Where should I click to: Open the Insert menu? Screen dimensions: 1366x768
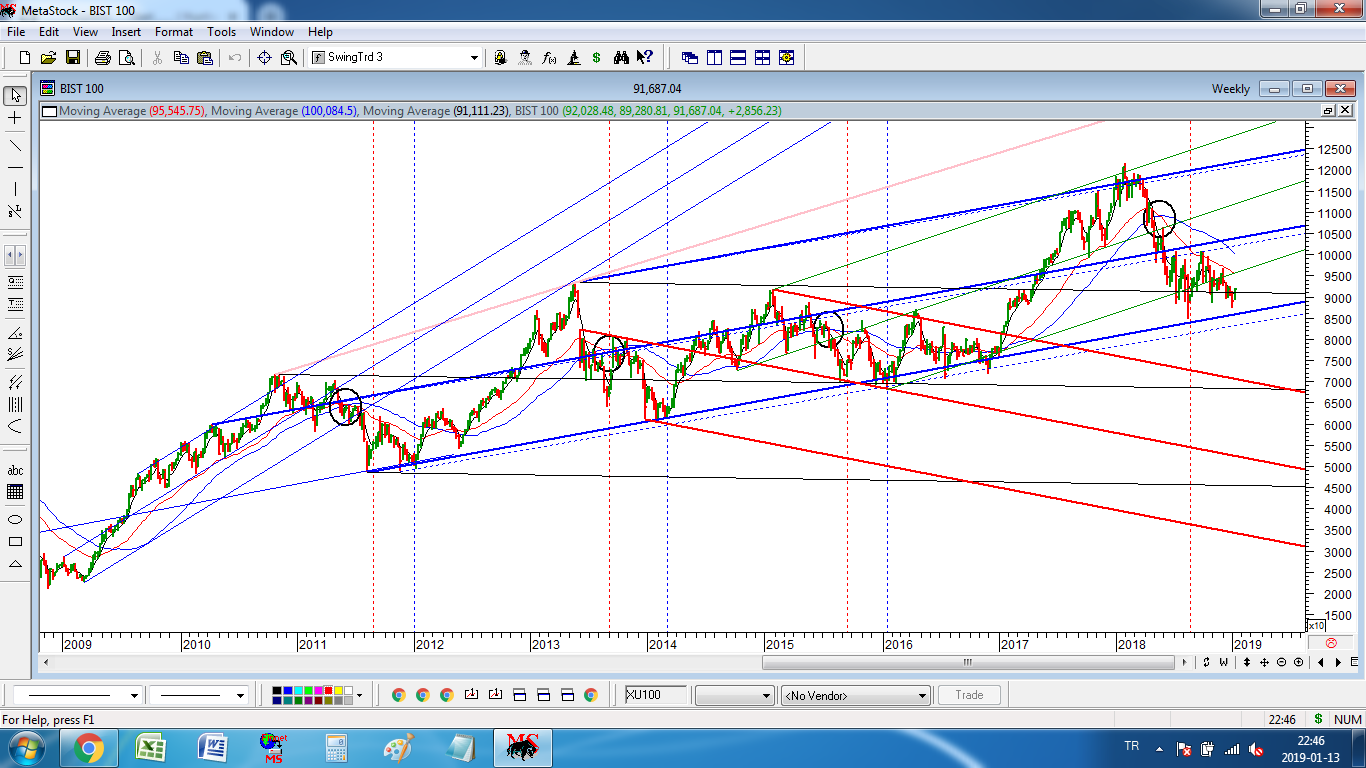coord(126,32)
